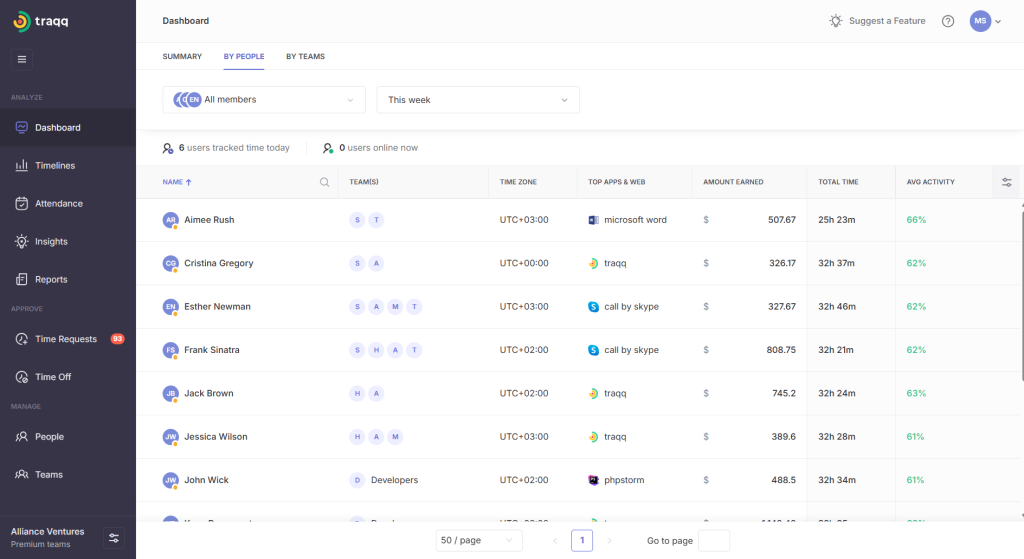The height and width of the screenshot is (559, 1024).
Task: Open column settings filter icon in table header
Action: pos(1006,182)
